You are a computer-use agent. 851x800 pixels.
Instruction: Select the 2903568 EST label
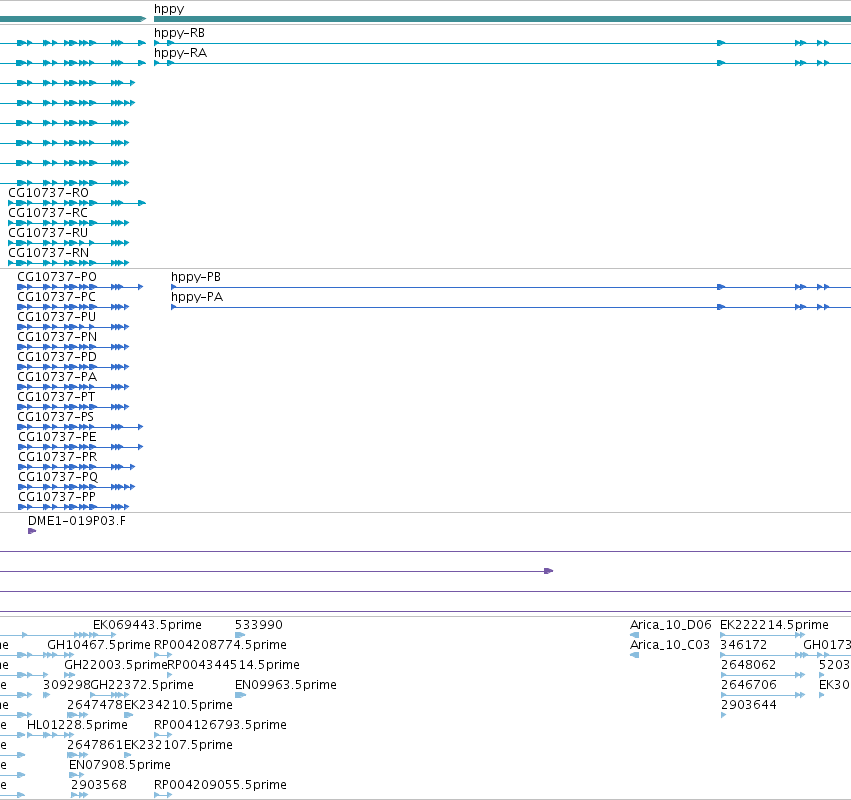[99, 786]
